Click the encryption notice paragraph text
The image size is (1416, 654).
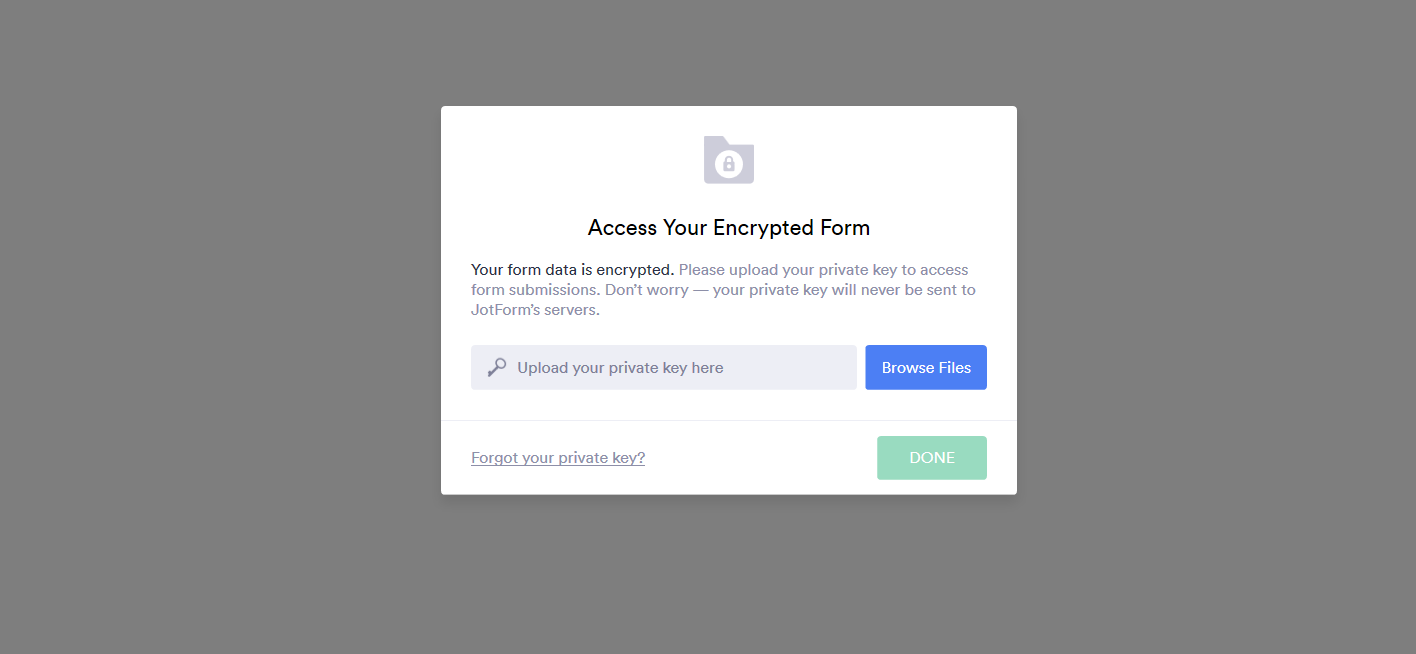(x=722, y=289)
